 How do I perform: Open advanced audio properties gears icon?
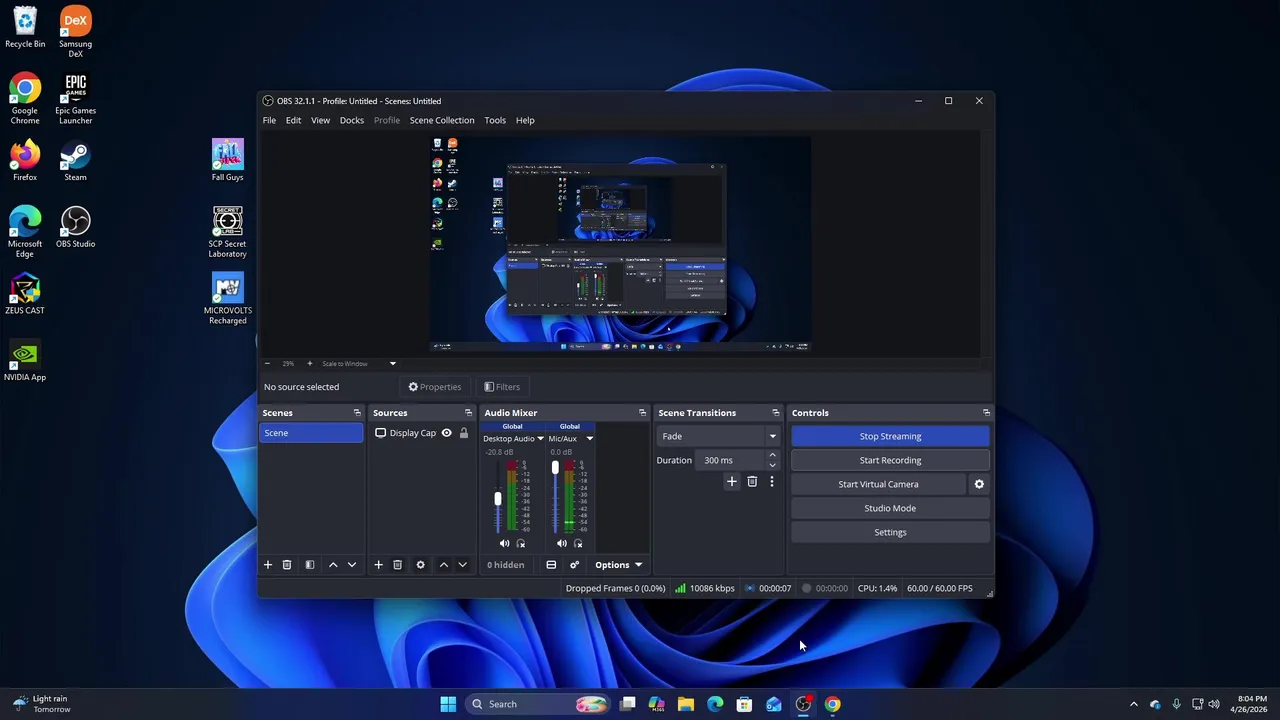click(575, 565)
